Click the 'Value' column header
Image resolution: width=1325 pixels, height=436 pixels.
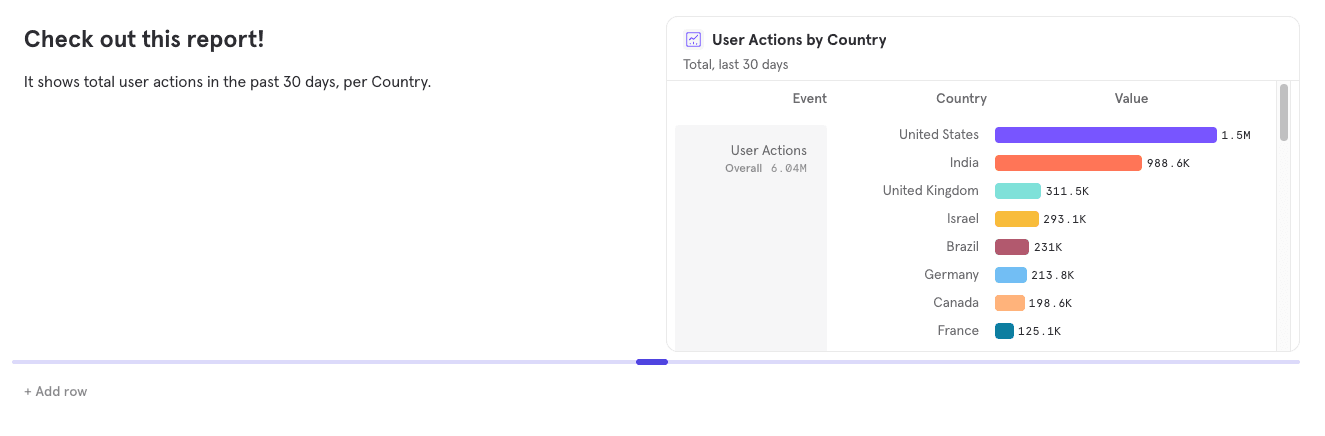tap(1131, 99)
